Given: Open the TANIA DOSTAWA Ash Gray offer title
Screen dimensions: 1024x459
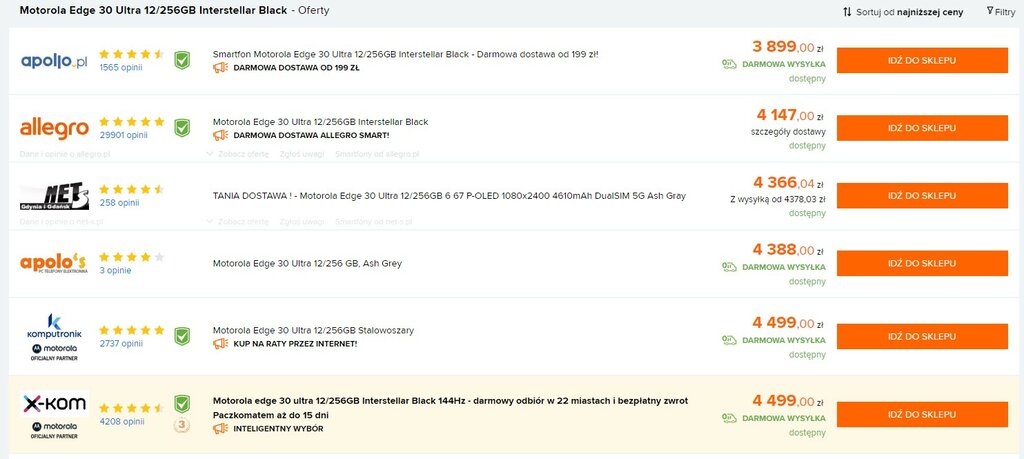Looking at the screenshot, I should 449,196.
